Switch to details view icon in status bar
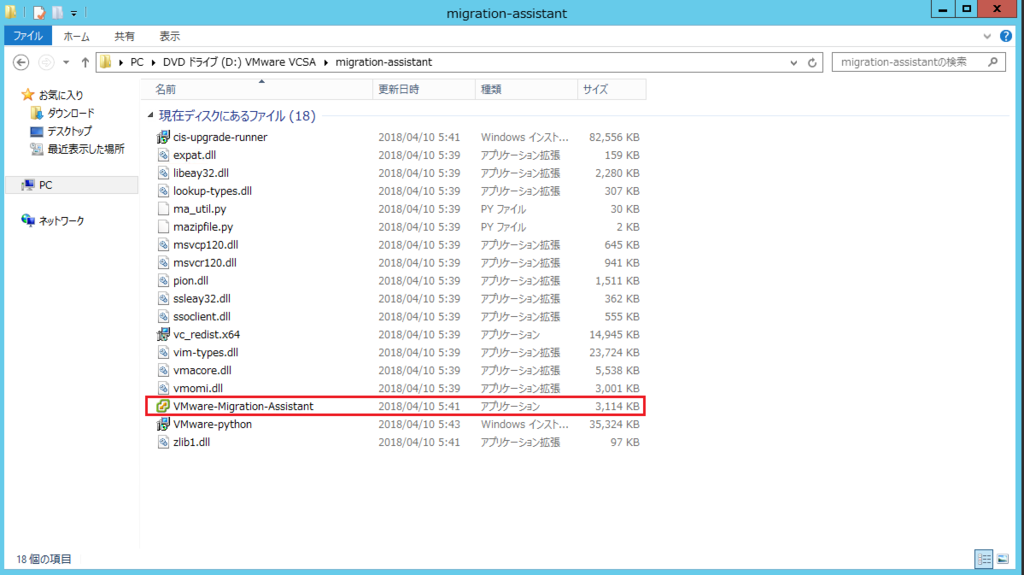This screenshot has height=575, width=1024. (984, 559)
